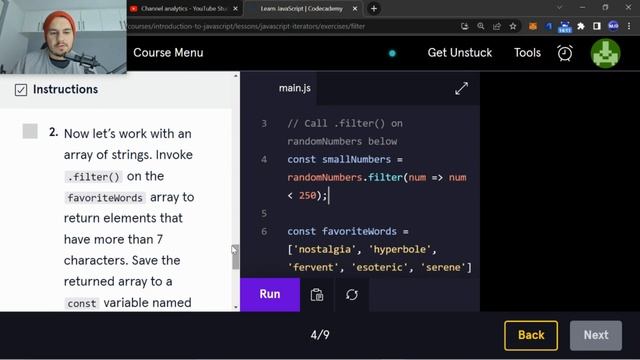This screenshot has height=360, width=640.
Task: Close the Codecademy tab
Action: [355, 9]
